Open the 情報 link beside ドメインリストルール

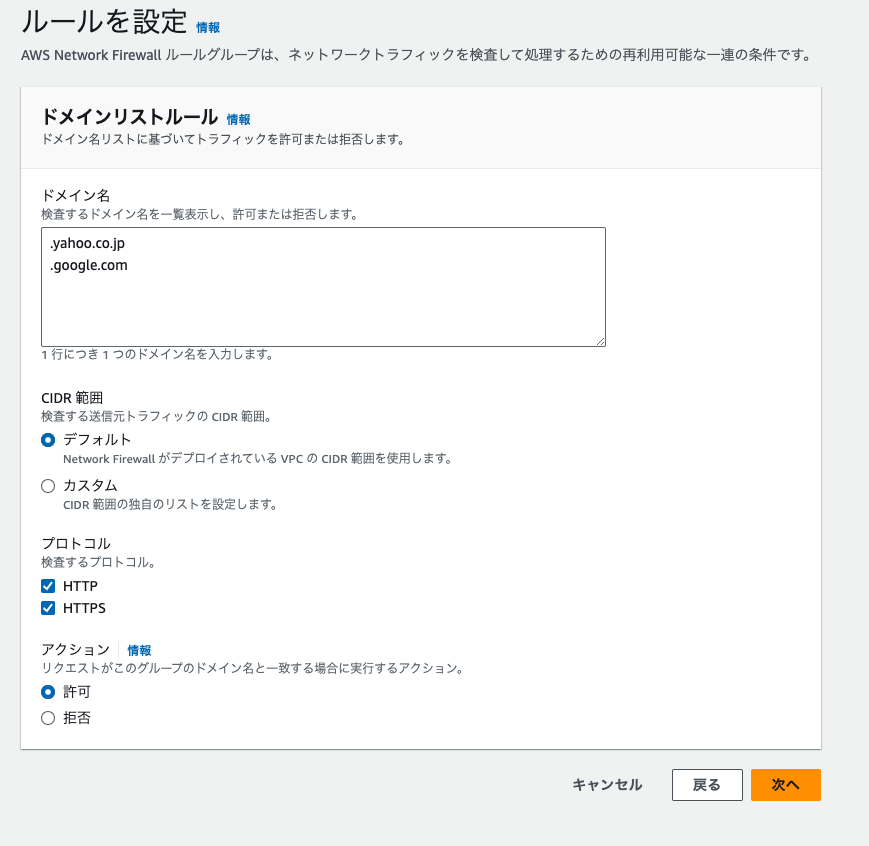coord(238,119)
